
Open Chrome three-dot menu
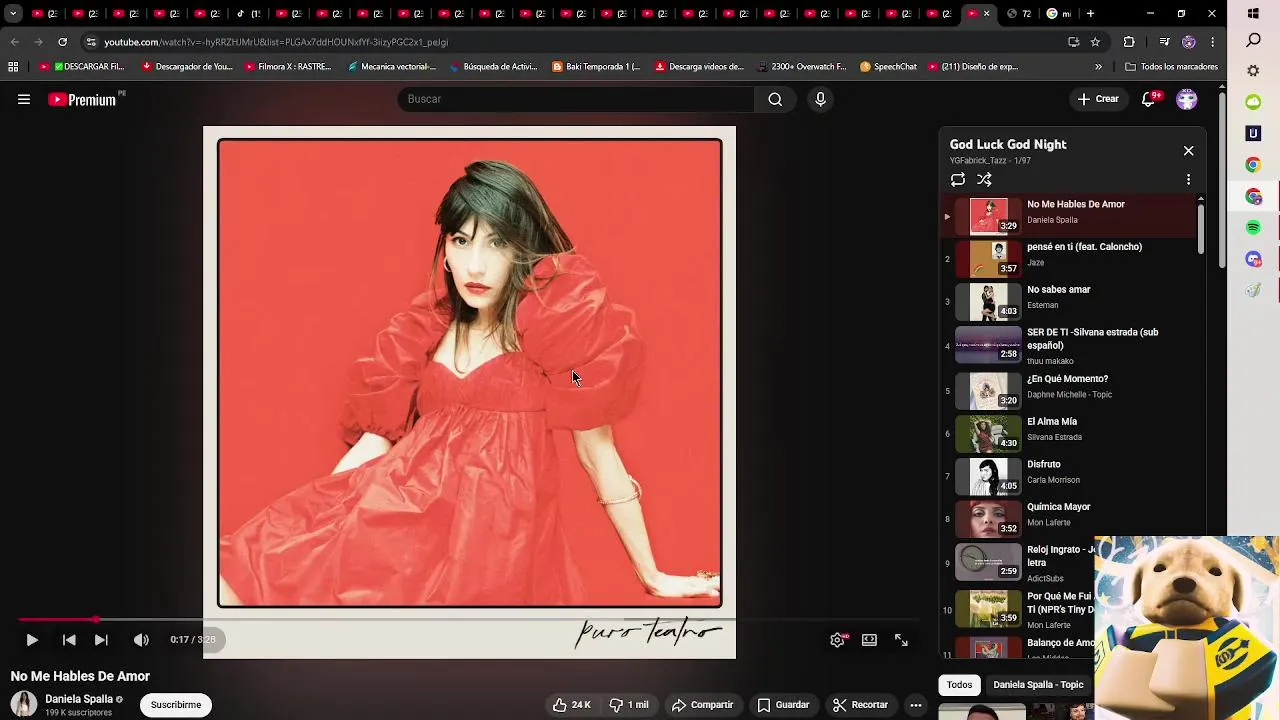click(1212, 42)
